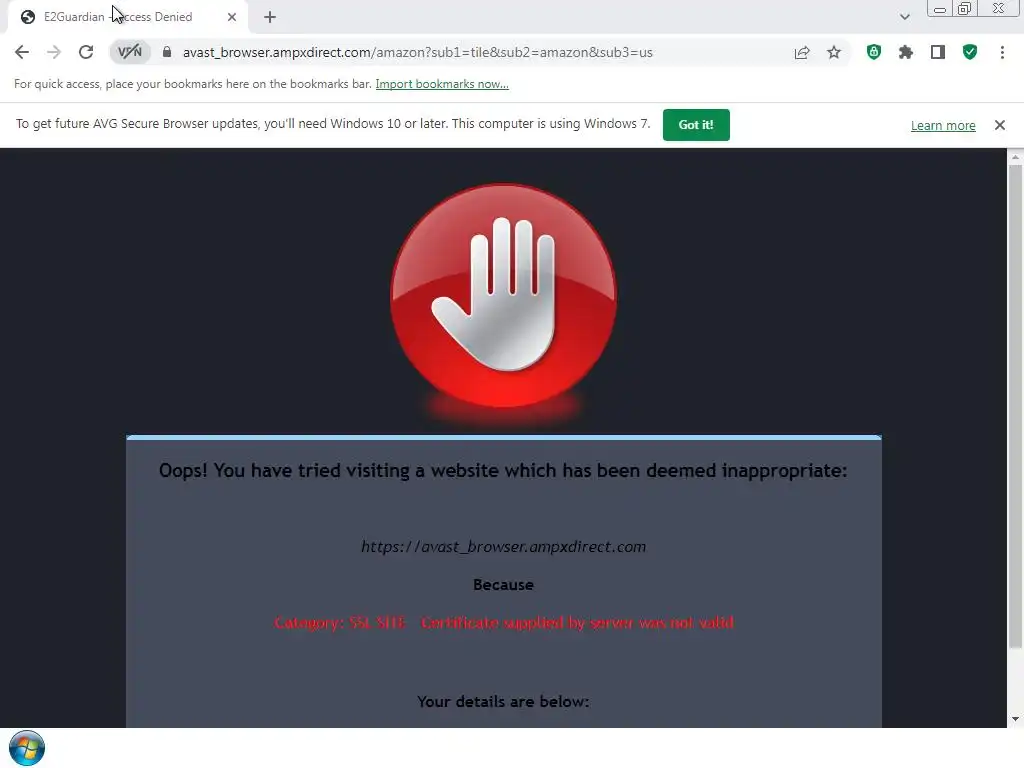Dismiss the Windows update notification bar
This screenshot has width=1024, height=768.
coord(999,125)
